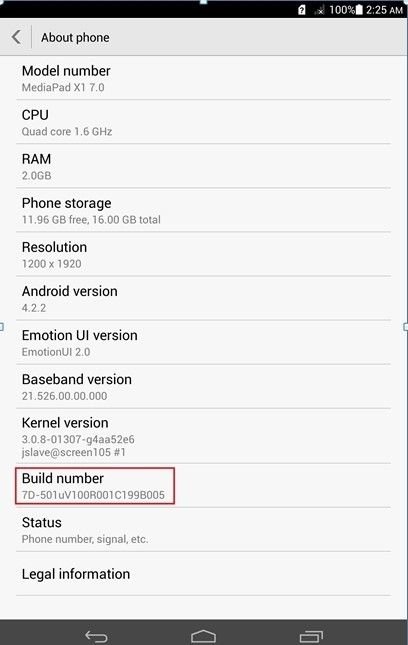This screenshot has height=645, width=408.
Task: Tap the no-signal icon in status bar
Action: coord(320,10)
